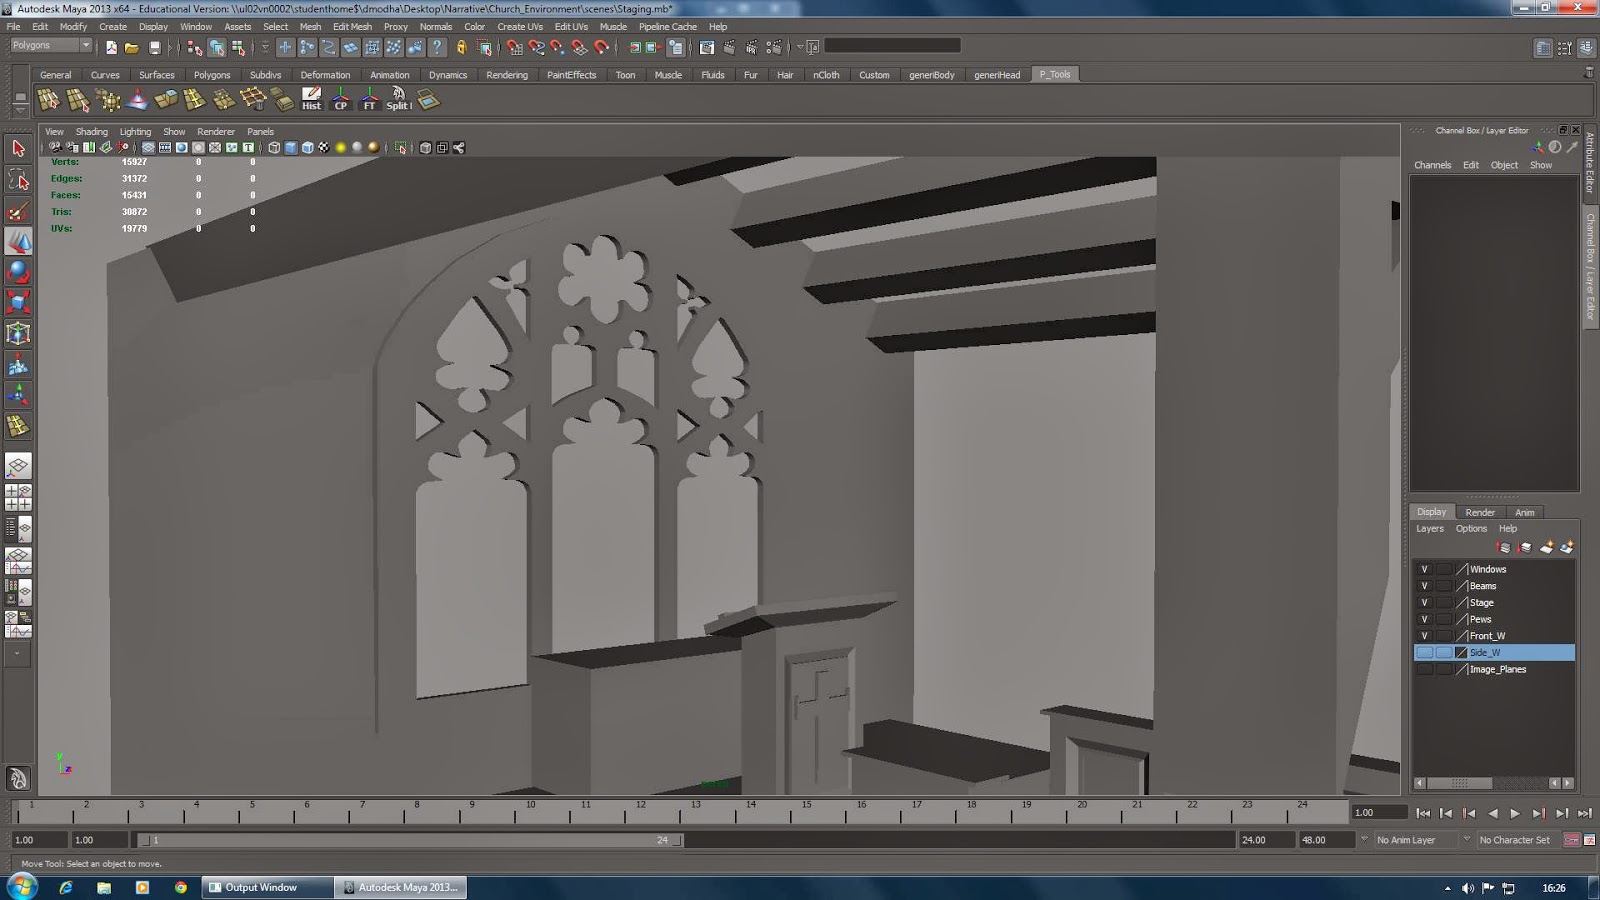Click the range slider bar

click(x=410, y=840)
